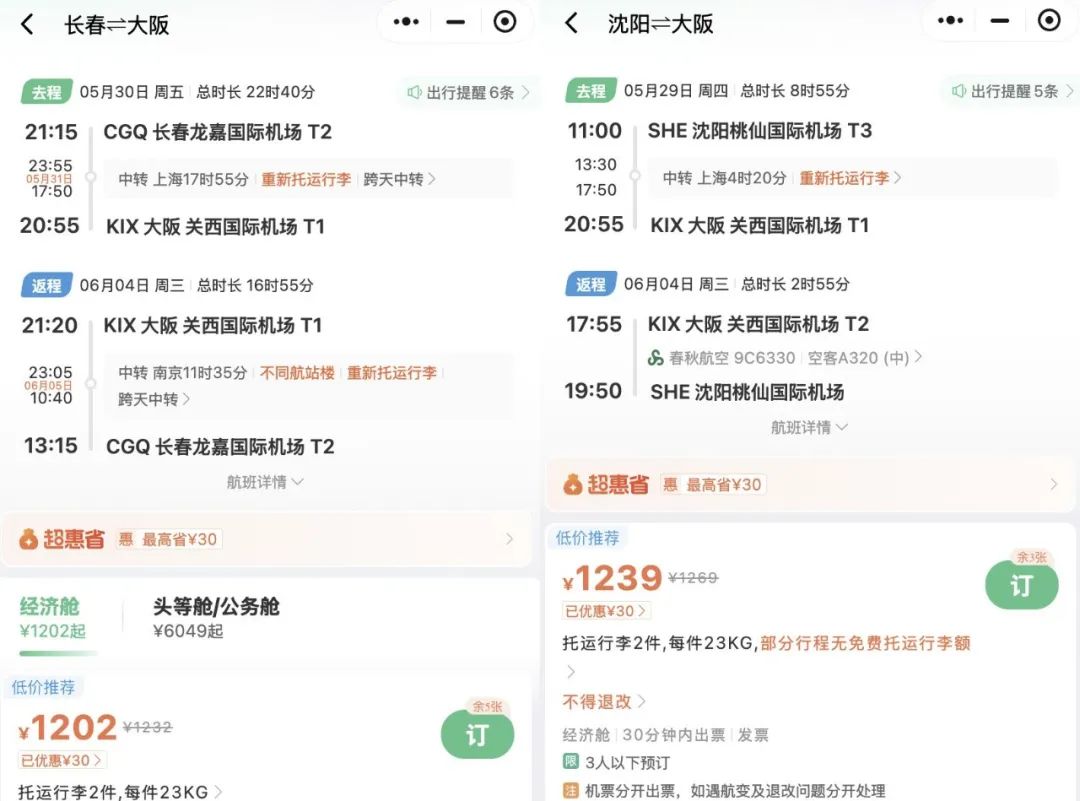Open more options menu on 沈阳⇌大阪 page
The height and width of the screenshot is (801, 1080).
pos(951,21)
